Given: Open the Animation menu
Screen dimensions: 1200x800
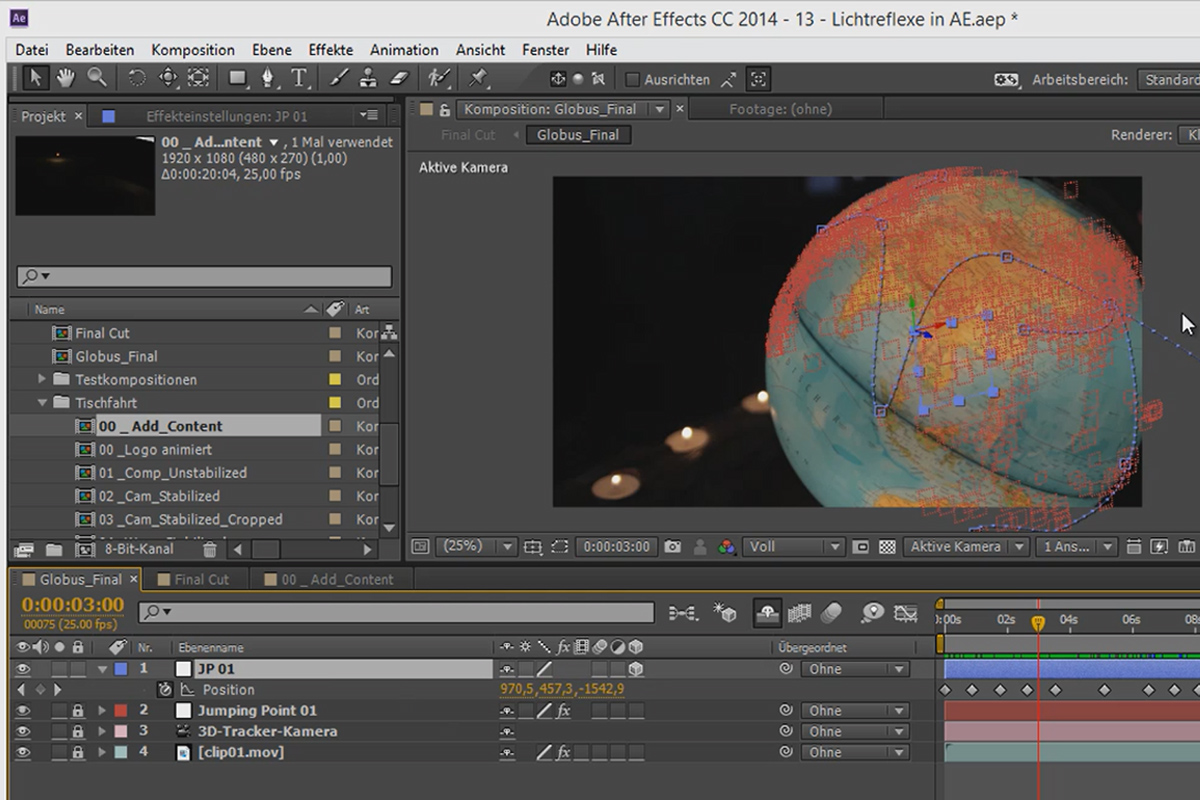Looking at the screenshot, I should coord(402,49).
